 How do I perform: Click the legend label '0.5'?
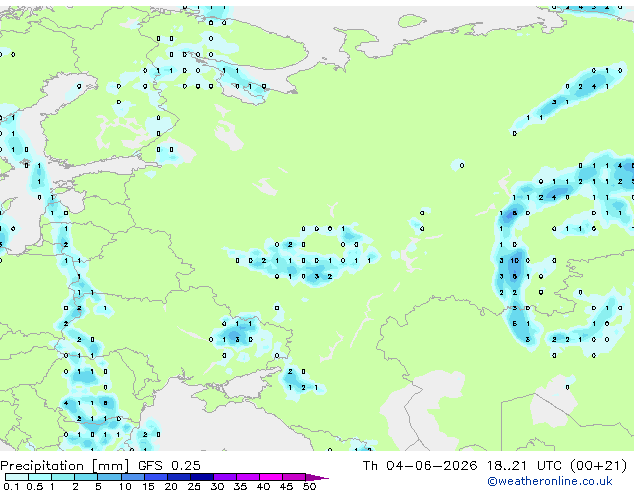(x=35, y=486)
